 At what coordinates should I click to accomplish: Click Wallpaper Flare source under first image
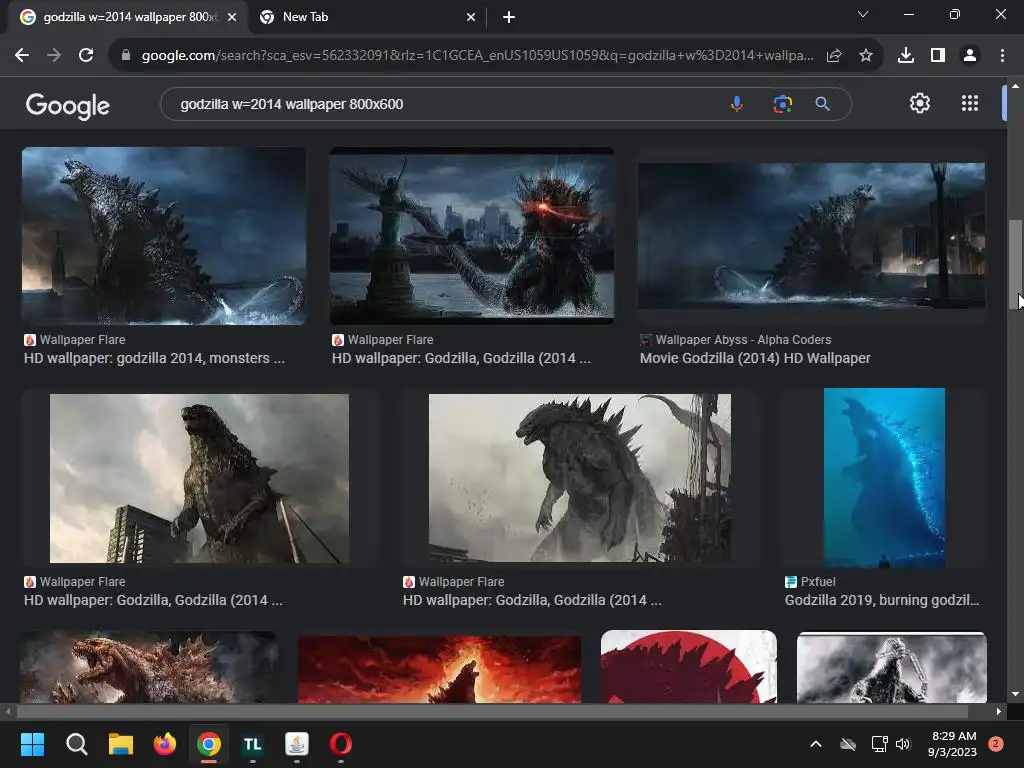pos(82,340)
